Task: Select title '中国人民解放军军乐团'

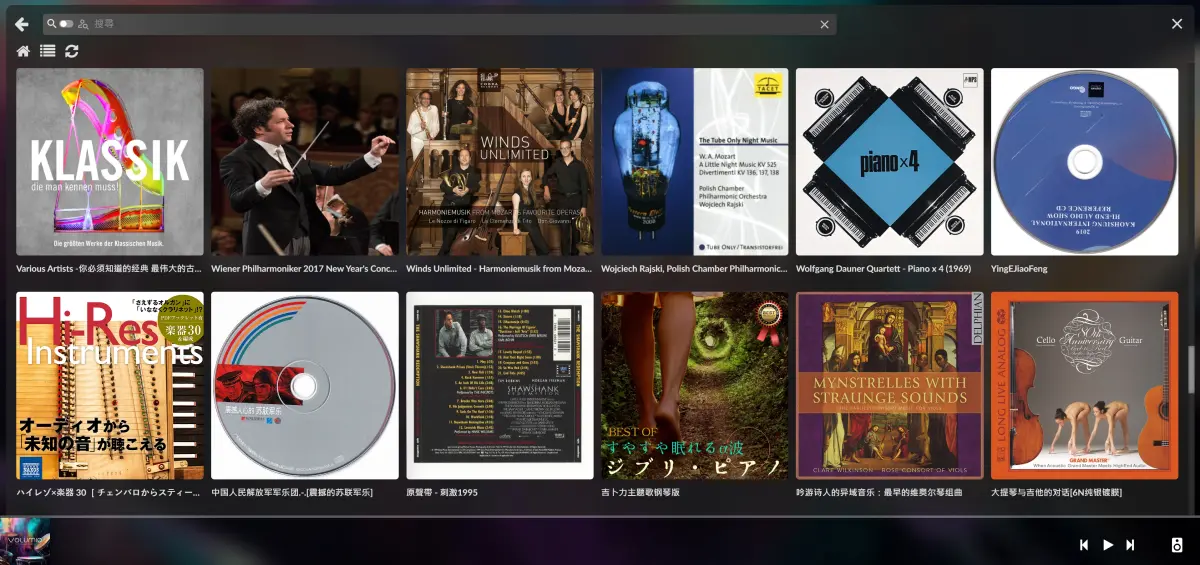Action: click(x=292, y=493)
